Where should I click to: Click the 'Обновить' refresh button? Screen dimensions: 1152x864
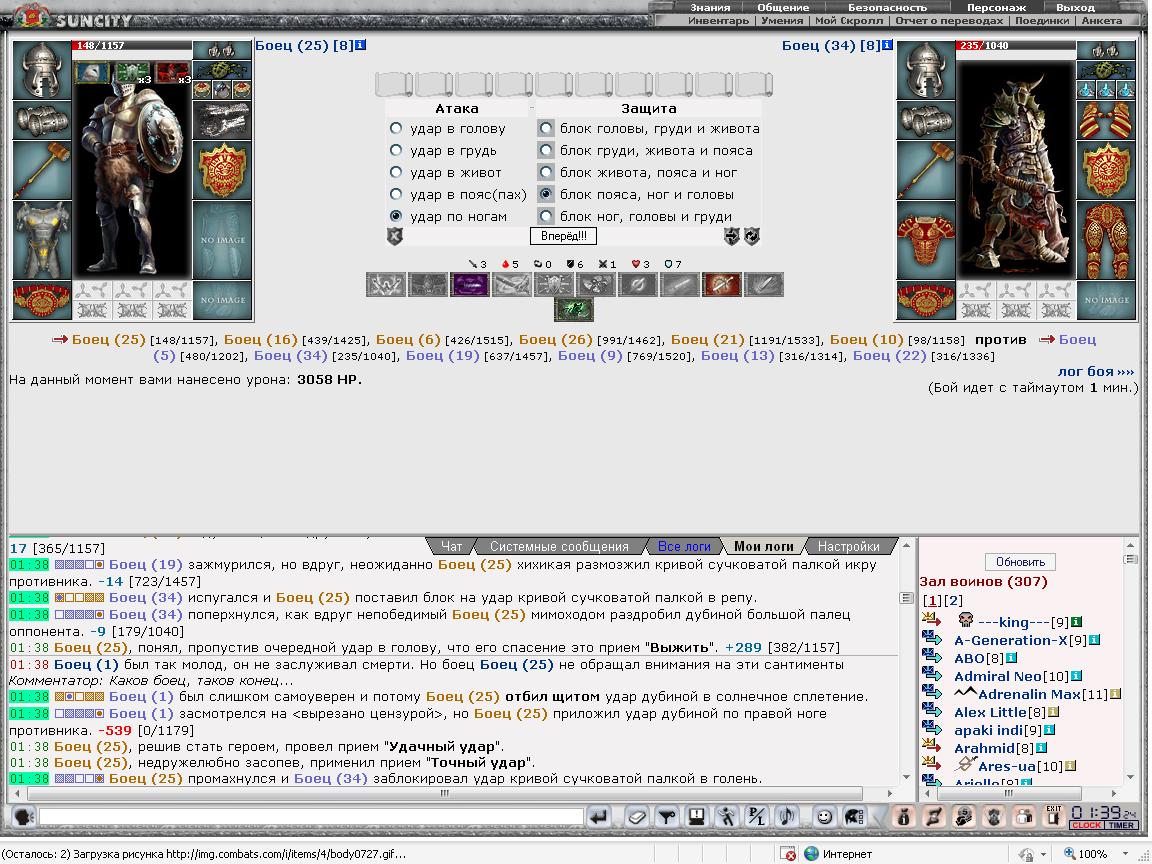(1020, 562)
